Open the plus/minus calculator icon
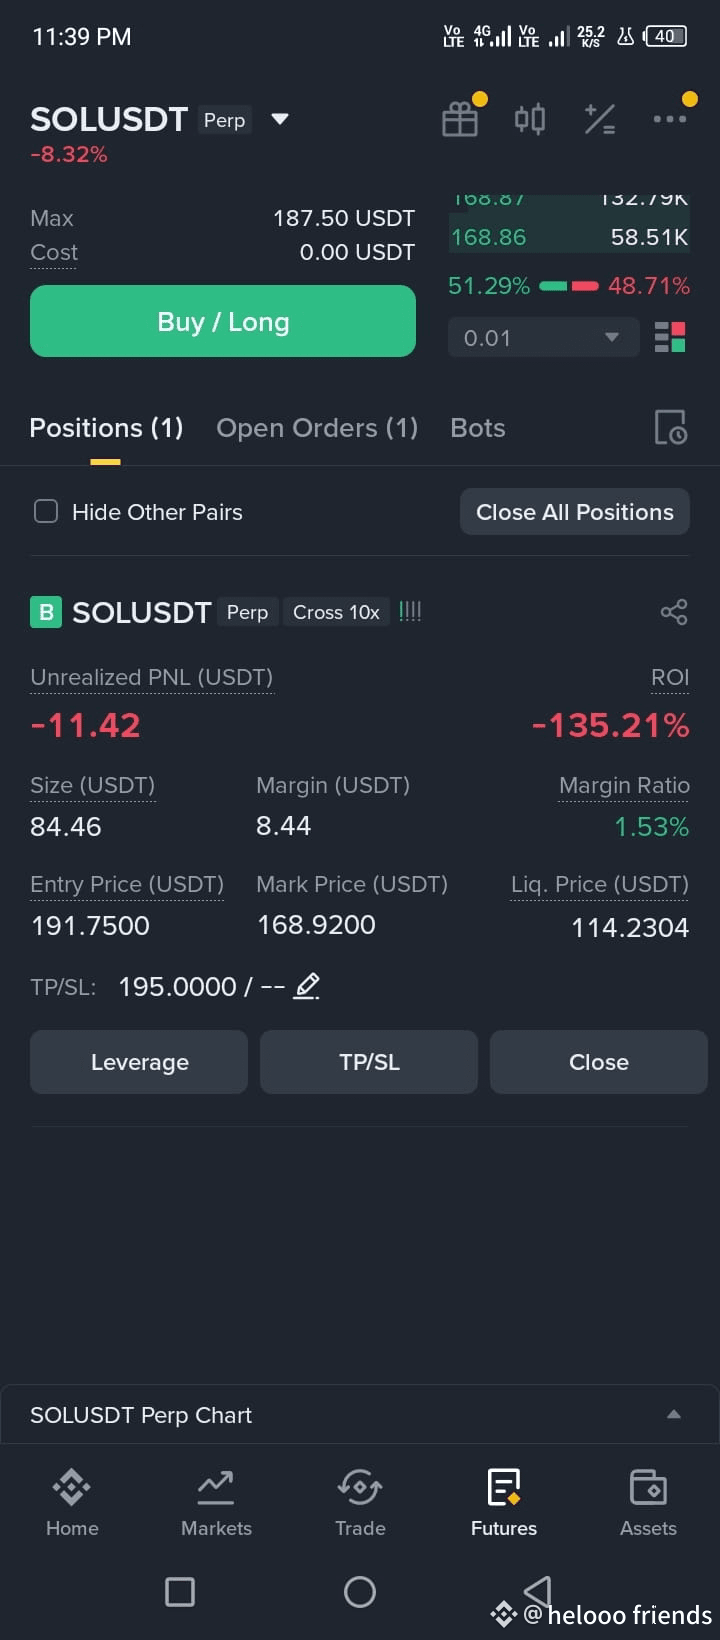The width and height of the screenshot is (720, 1640). coord(600,119)
